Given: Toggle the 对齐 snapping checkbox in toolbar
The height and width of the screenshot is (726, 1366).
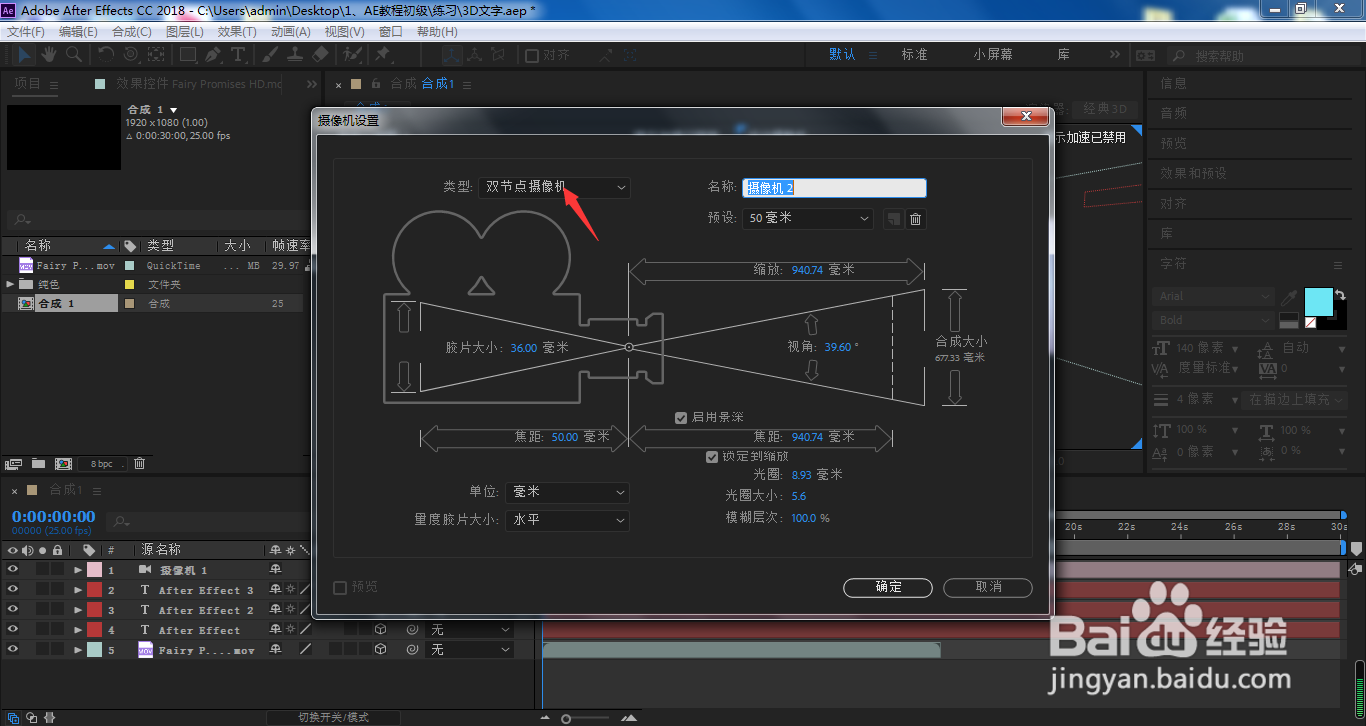Looking at the screenshot, I should tap(532, 56).
